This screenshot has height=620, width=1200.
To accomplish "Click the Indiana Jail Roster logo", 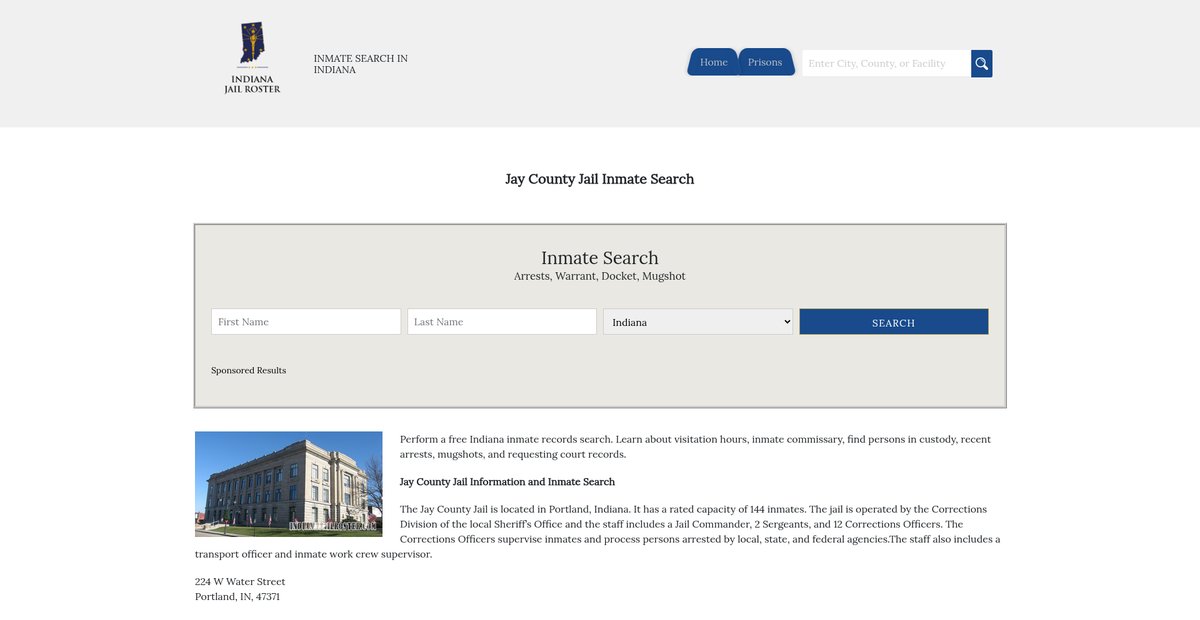I will (x=252, y=59).
